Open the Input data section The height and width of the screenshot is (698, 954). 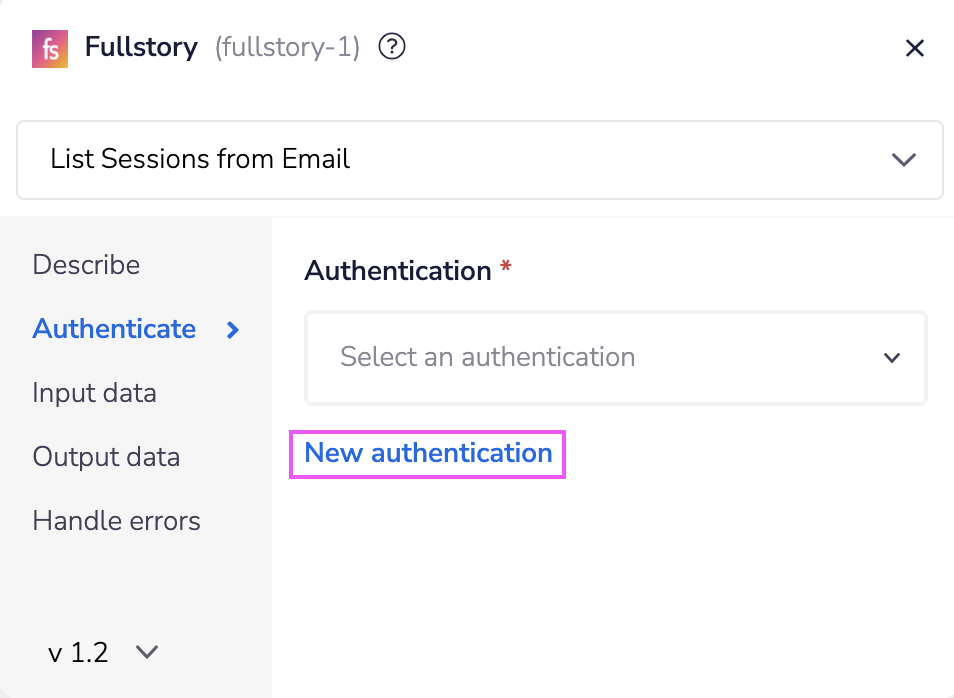pos(94,393)
